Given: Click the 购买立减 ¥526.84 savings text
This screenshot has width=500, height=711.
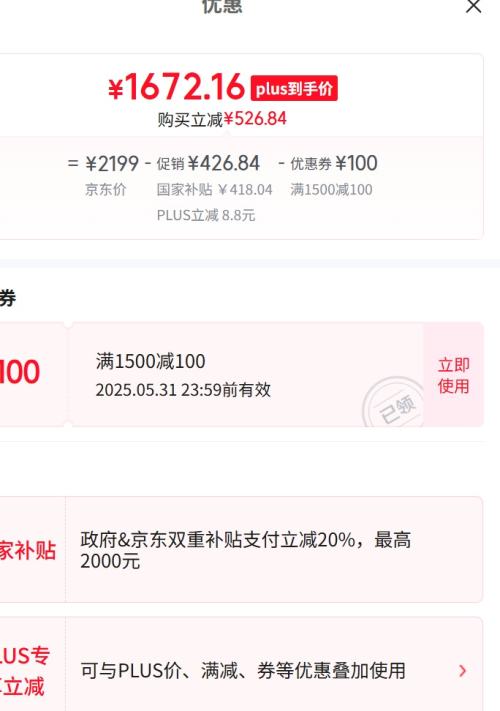Looking at the screenshot, I should pyautogui.click(x=222, y=119).
